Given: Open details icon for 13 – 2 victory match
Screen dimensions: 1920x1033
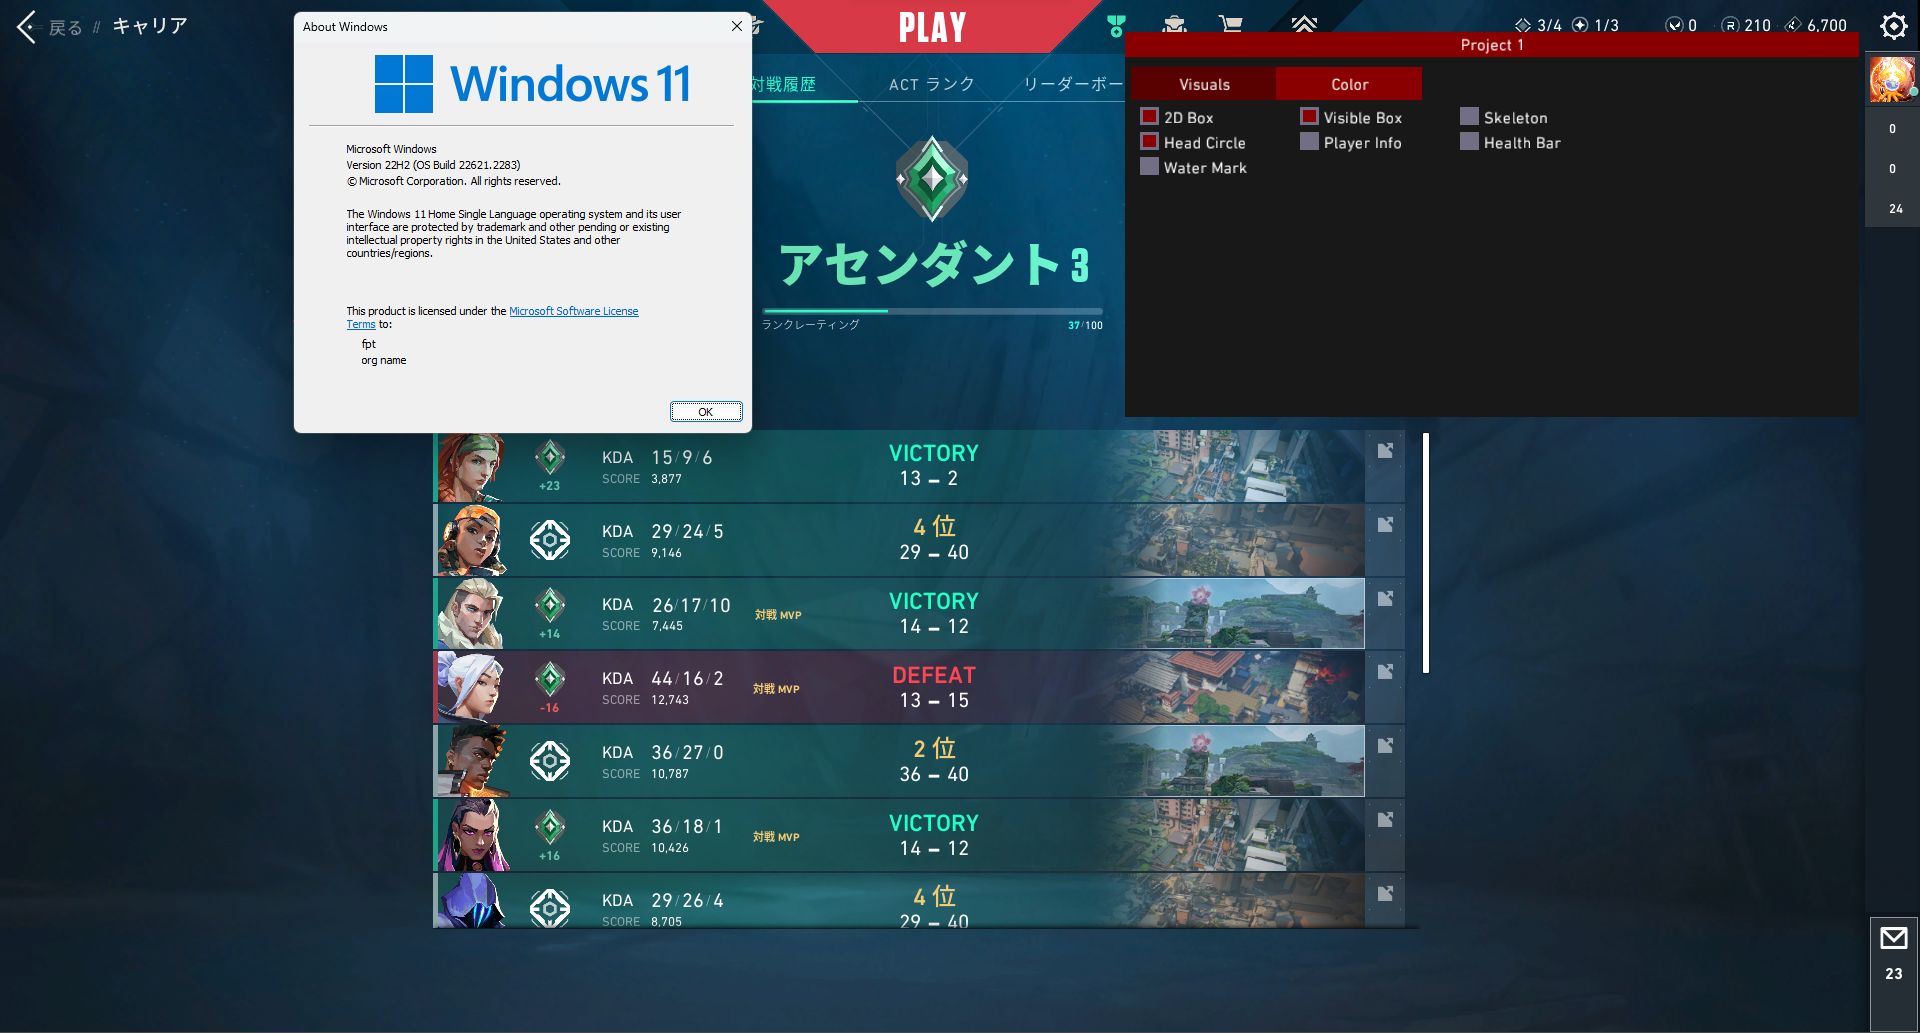Looking at the screenshot, I should click(1385, 450).
